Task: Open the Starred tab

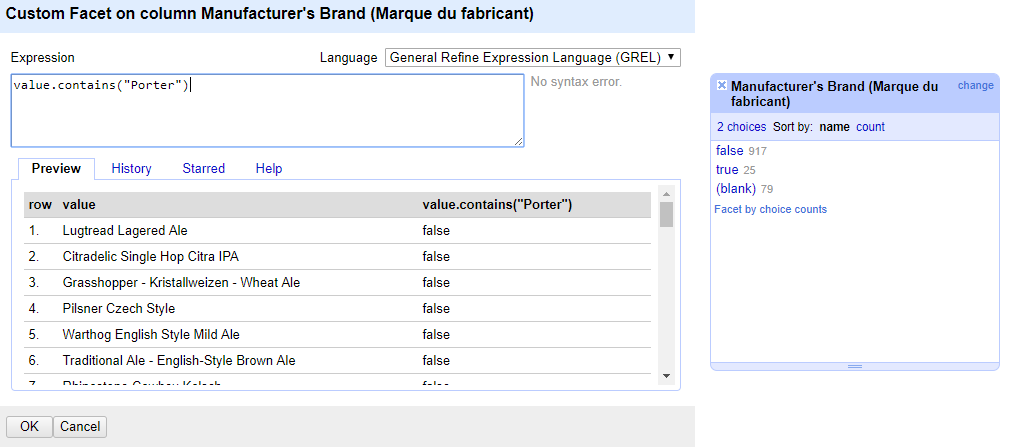Action: pyautogui.click(x=203, y=168)
